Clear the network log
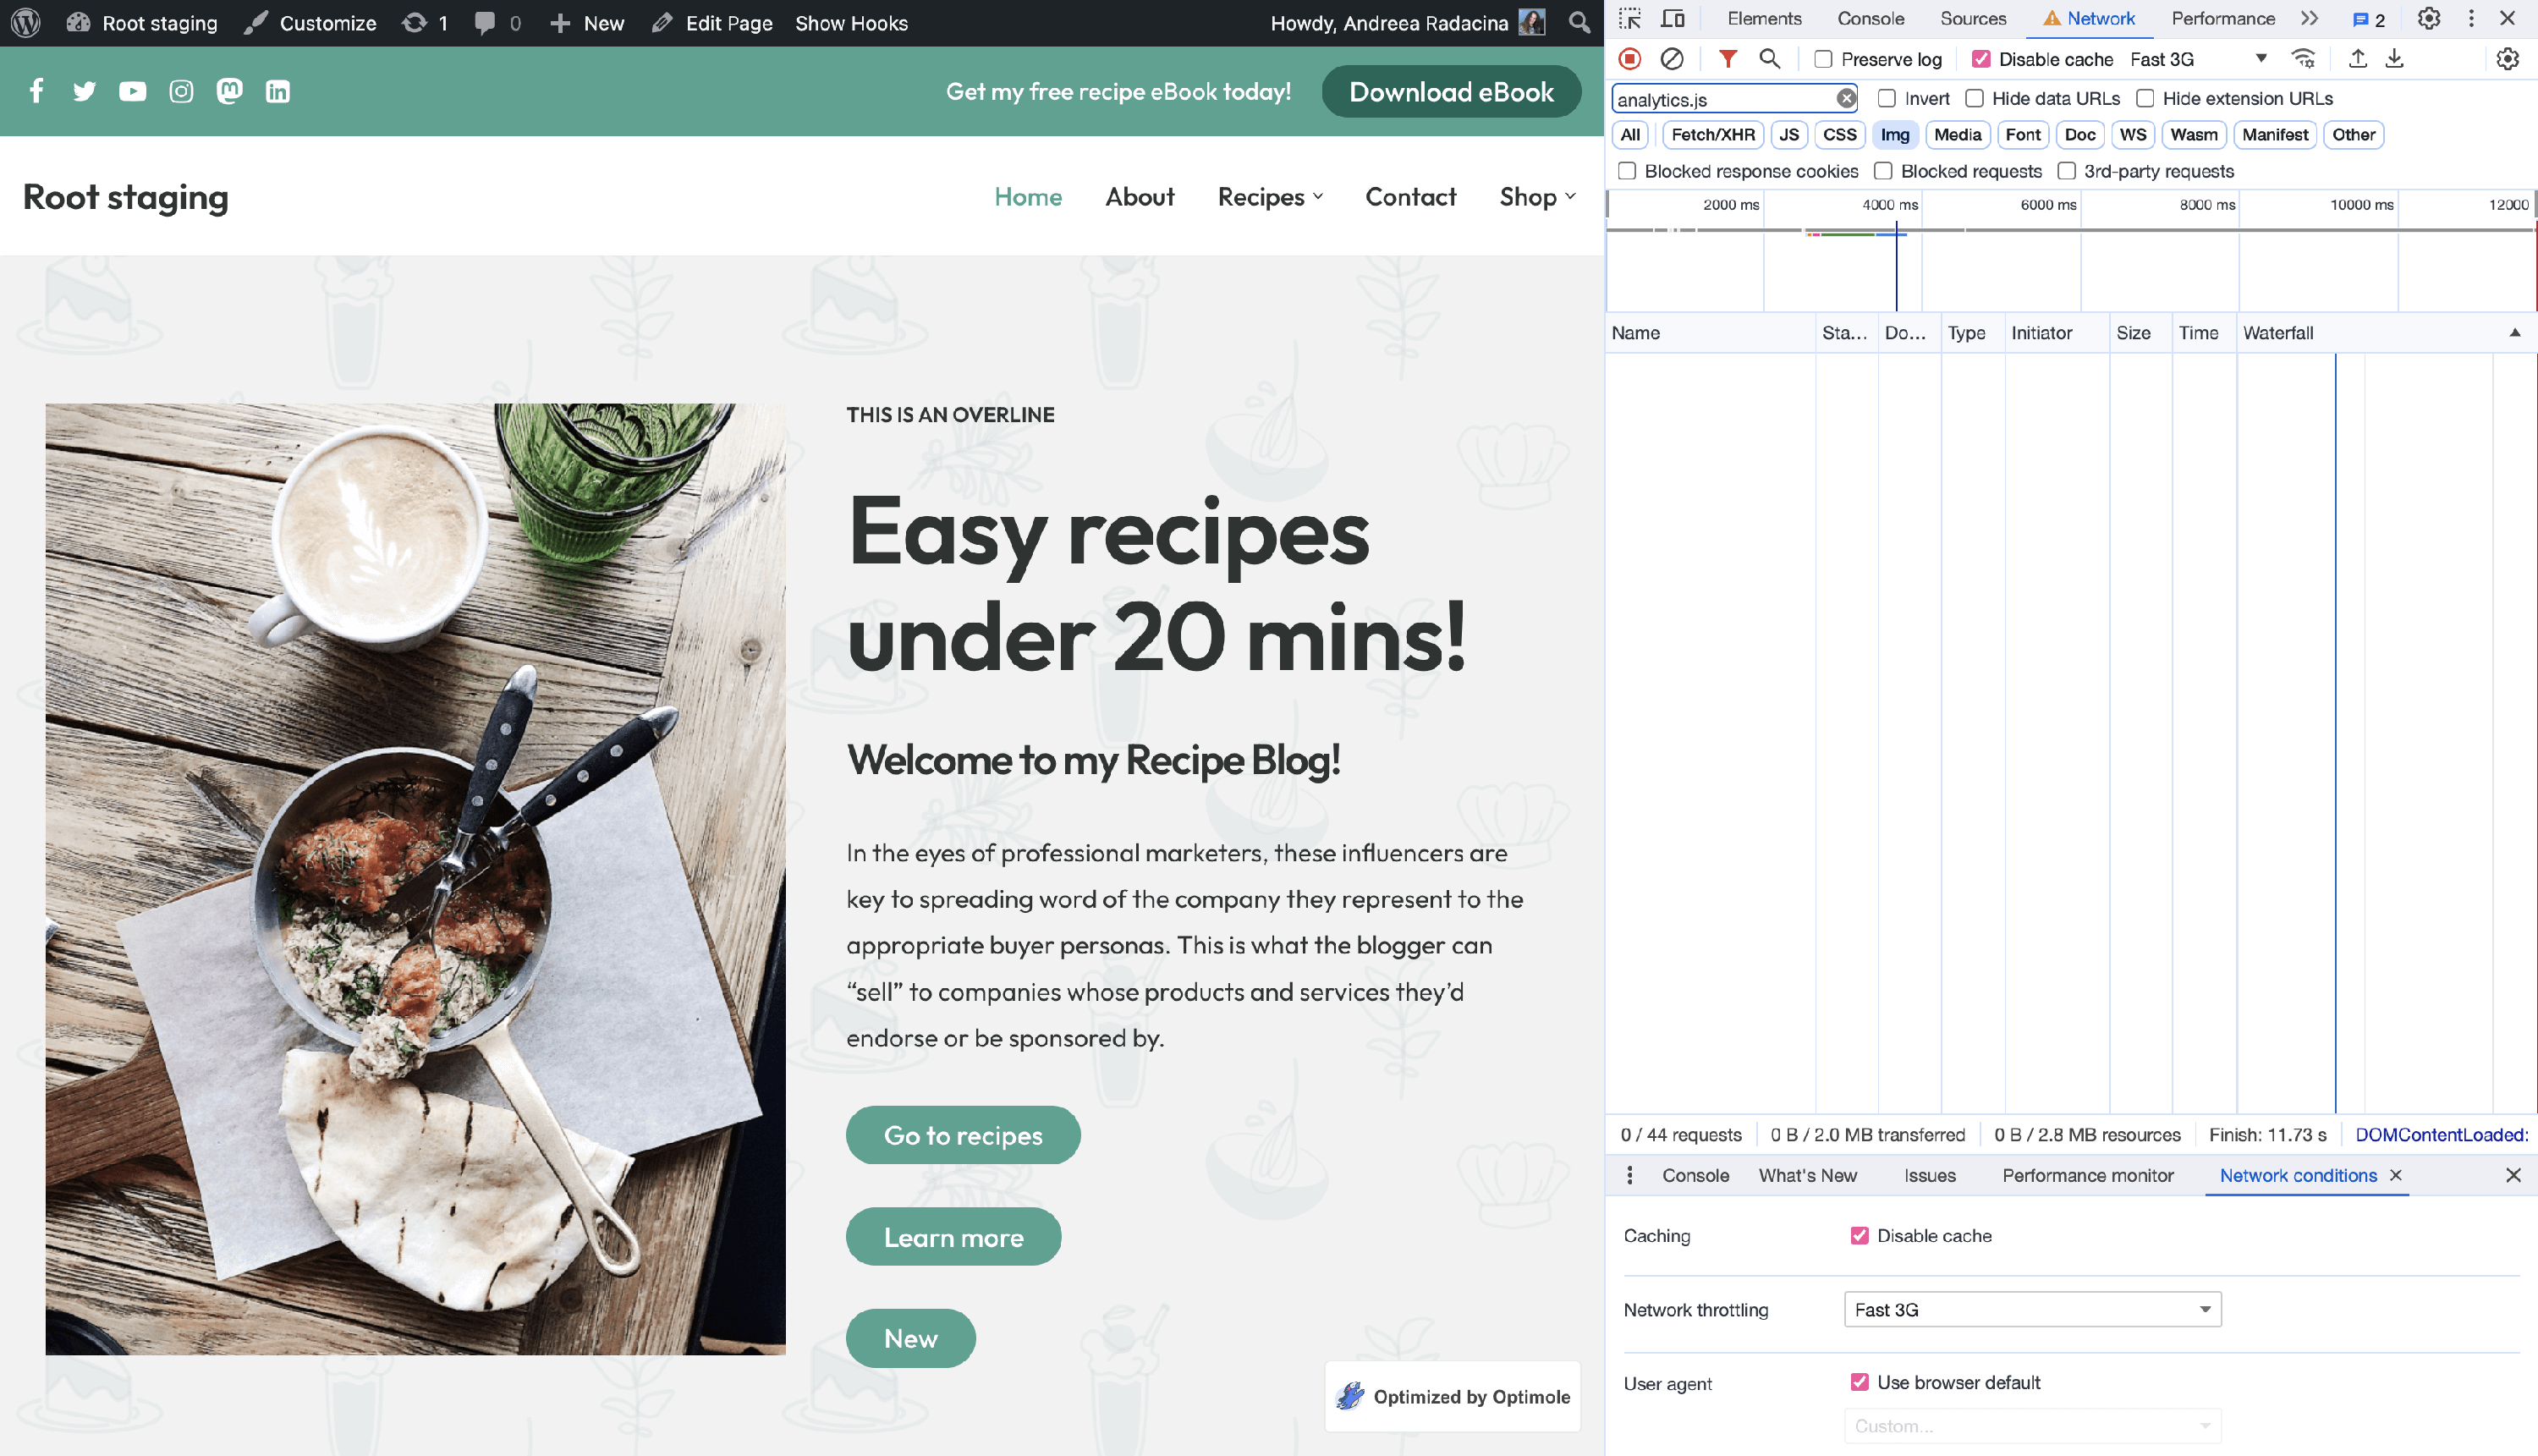2538x1456 pixels. pyautogui.click(x=1671, y=59)
